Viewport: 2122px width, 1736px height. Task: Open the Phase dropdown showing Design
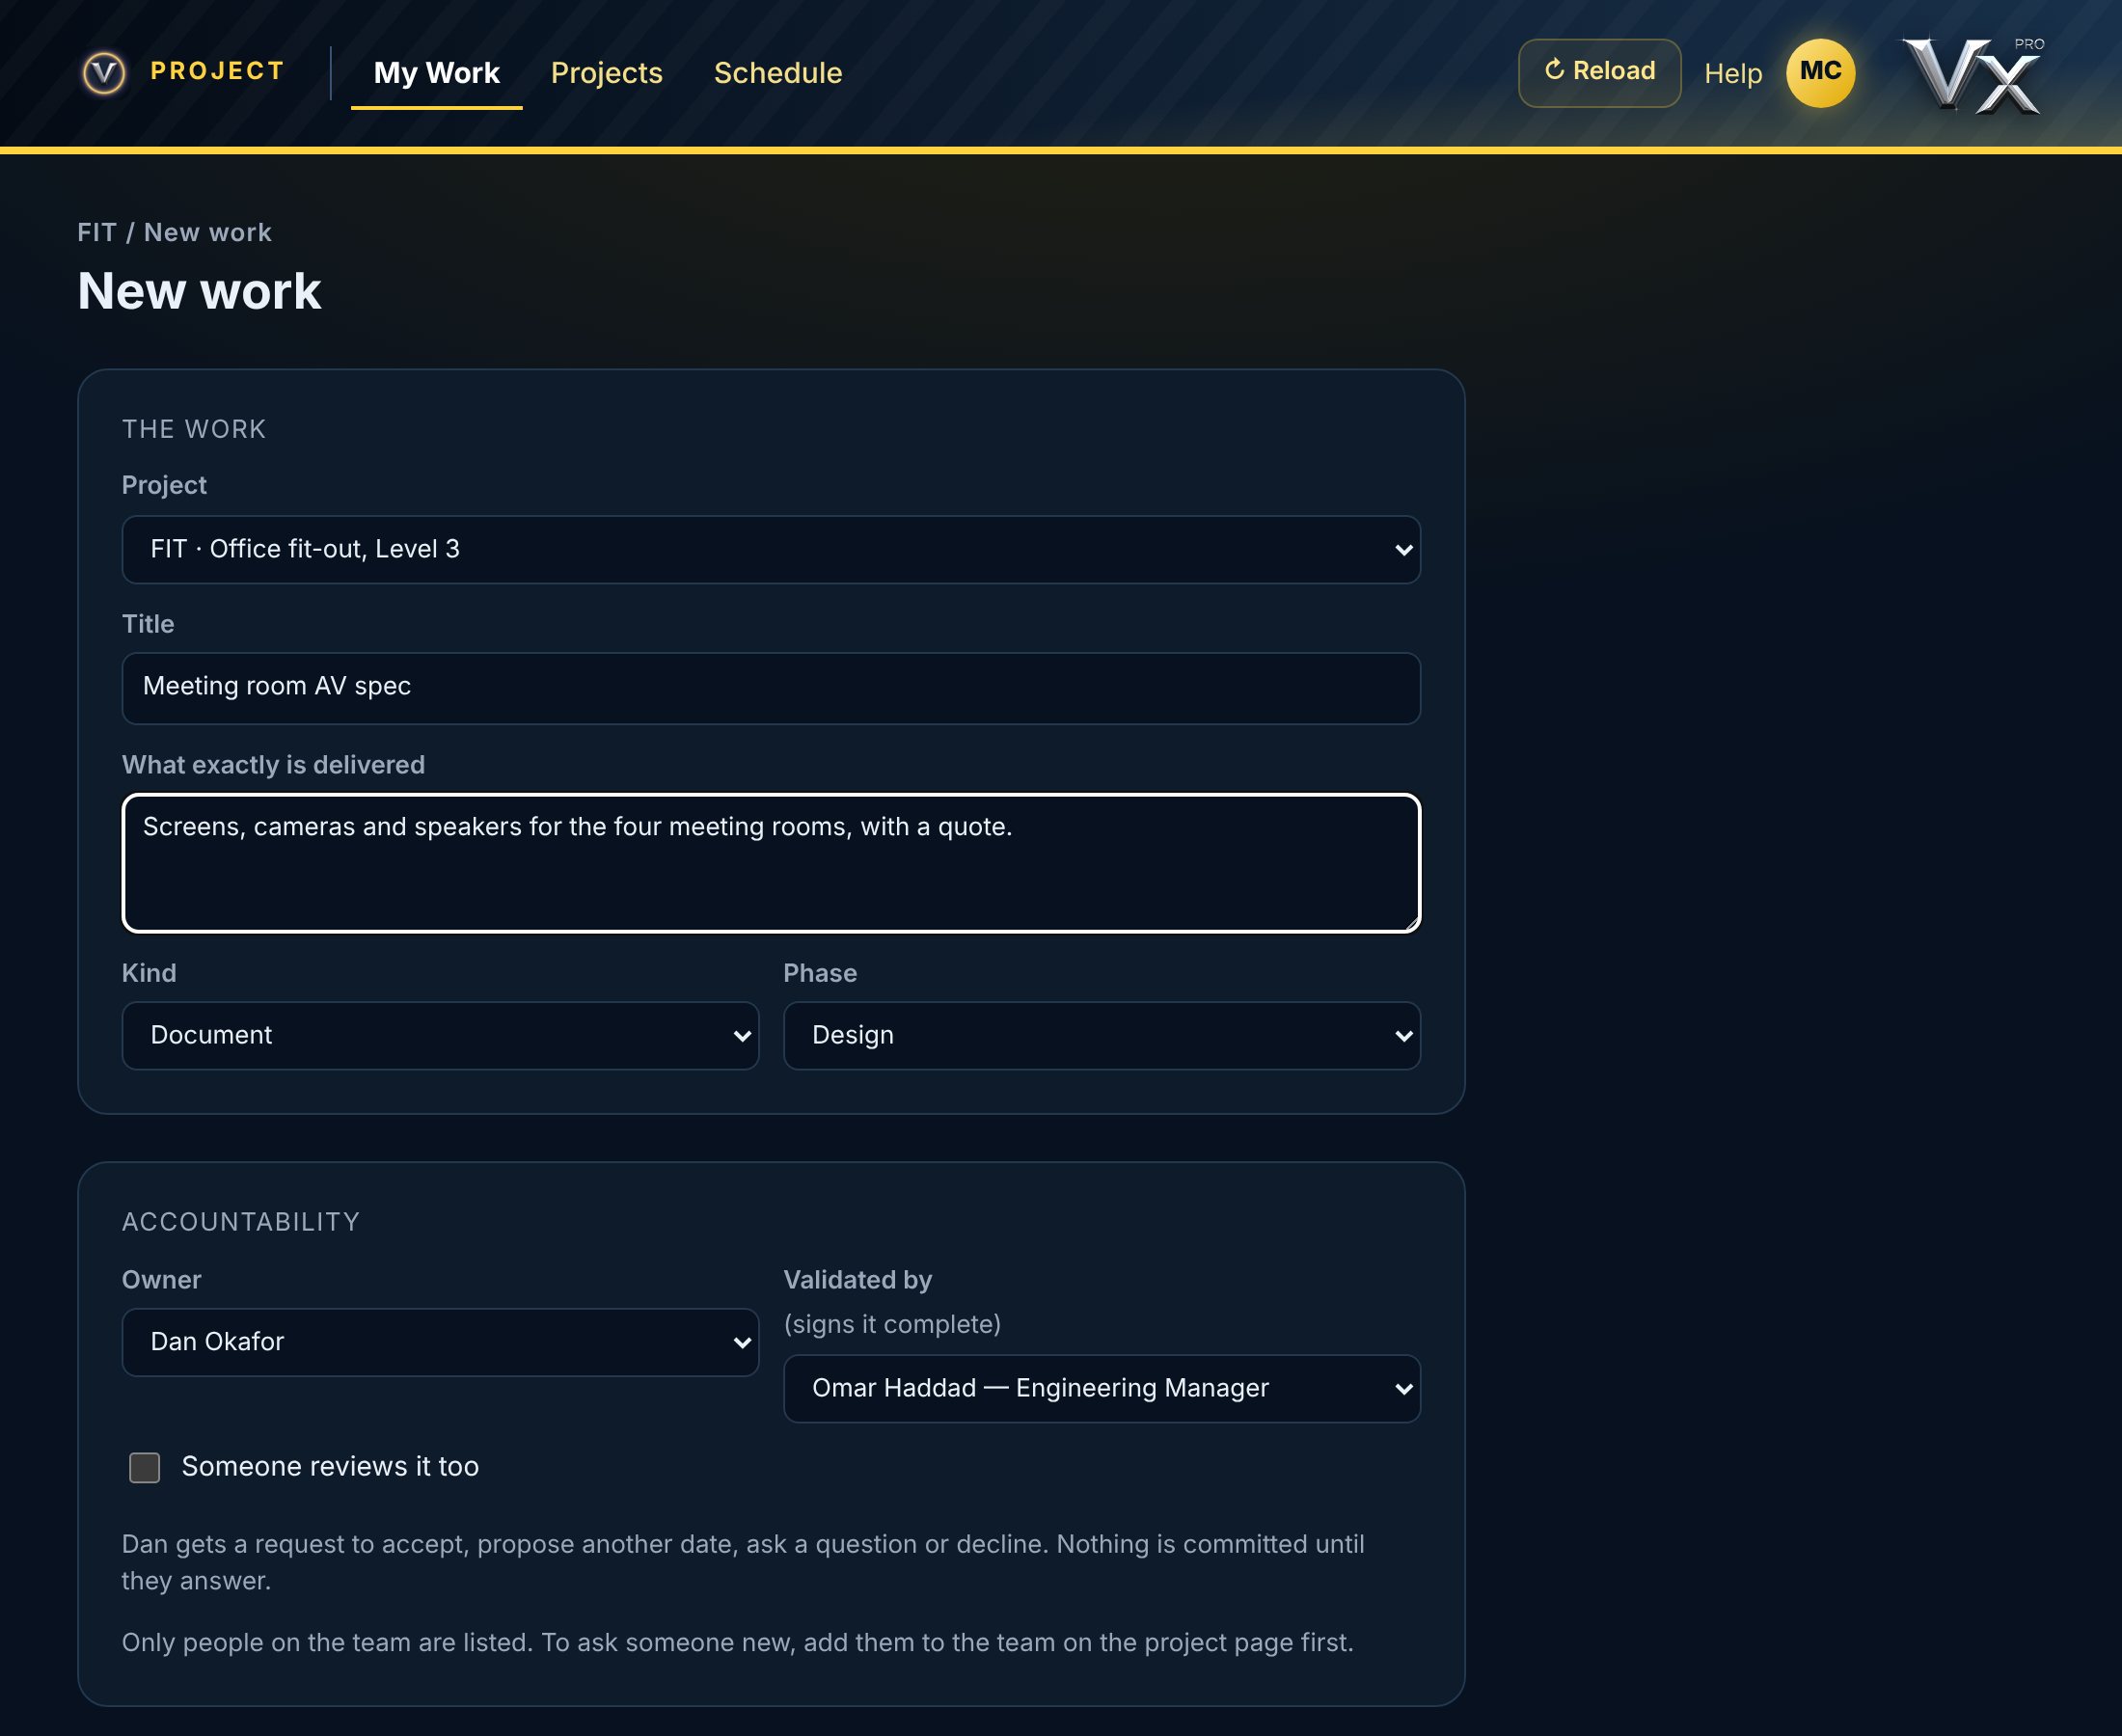pyautogui.click(x=1101, y=1035)
